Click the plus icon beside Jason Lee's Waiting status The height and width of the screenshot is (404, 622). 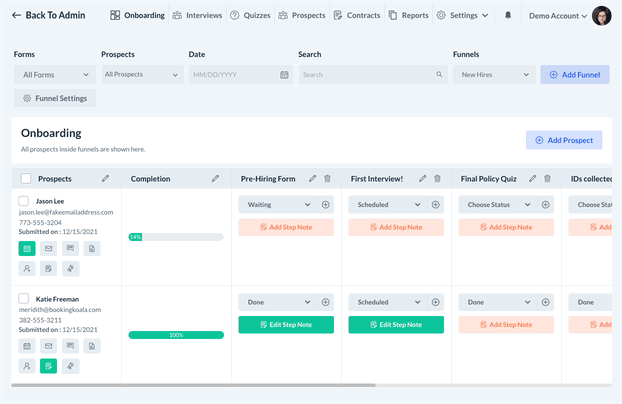tap(326, 204)
